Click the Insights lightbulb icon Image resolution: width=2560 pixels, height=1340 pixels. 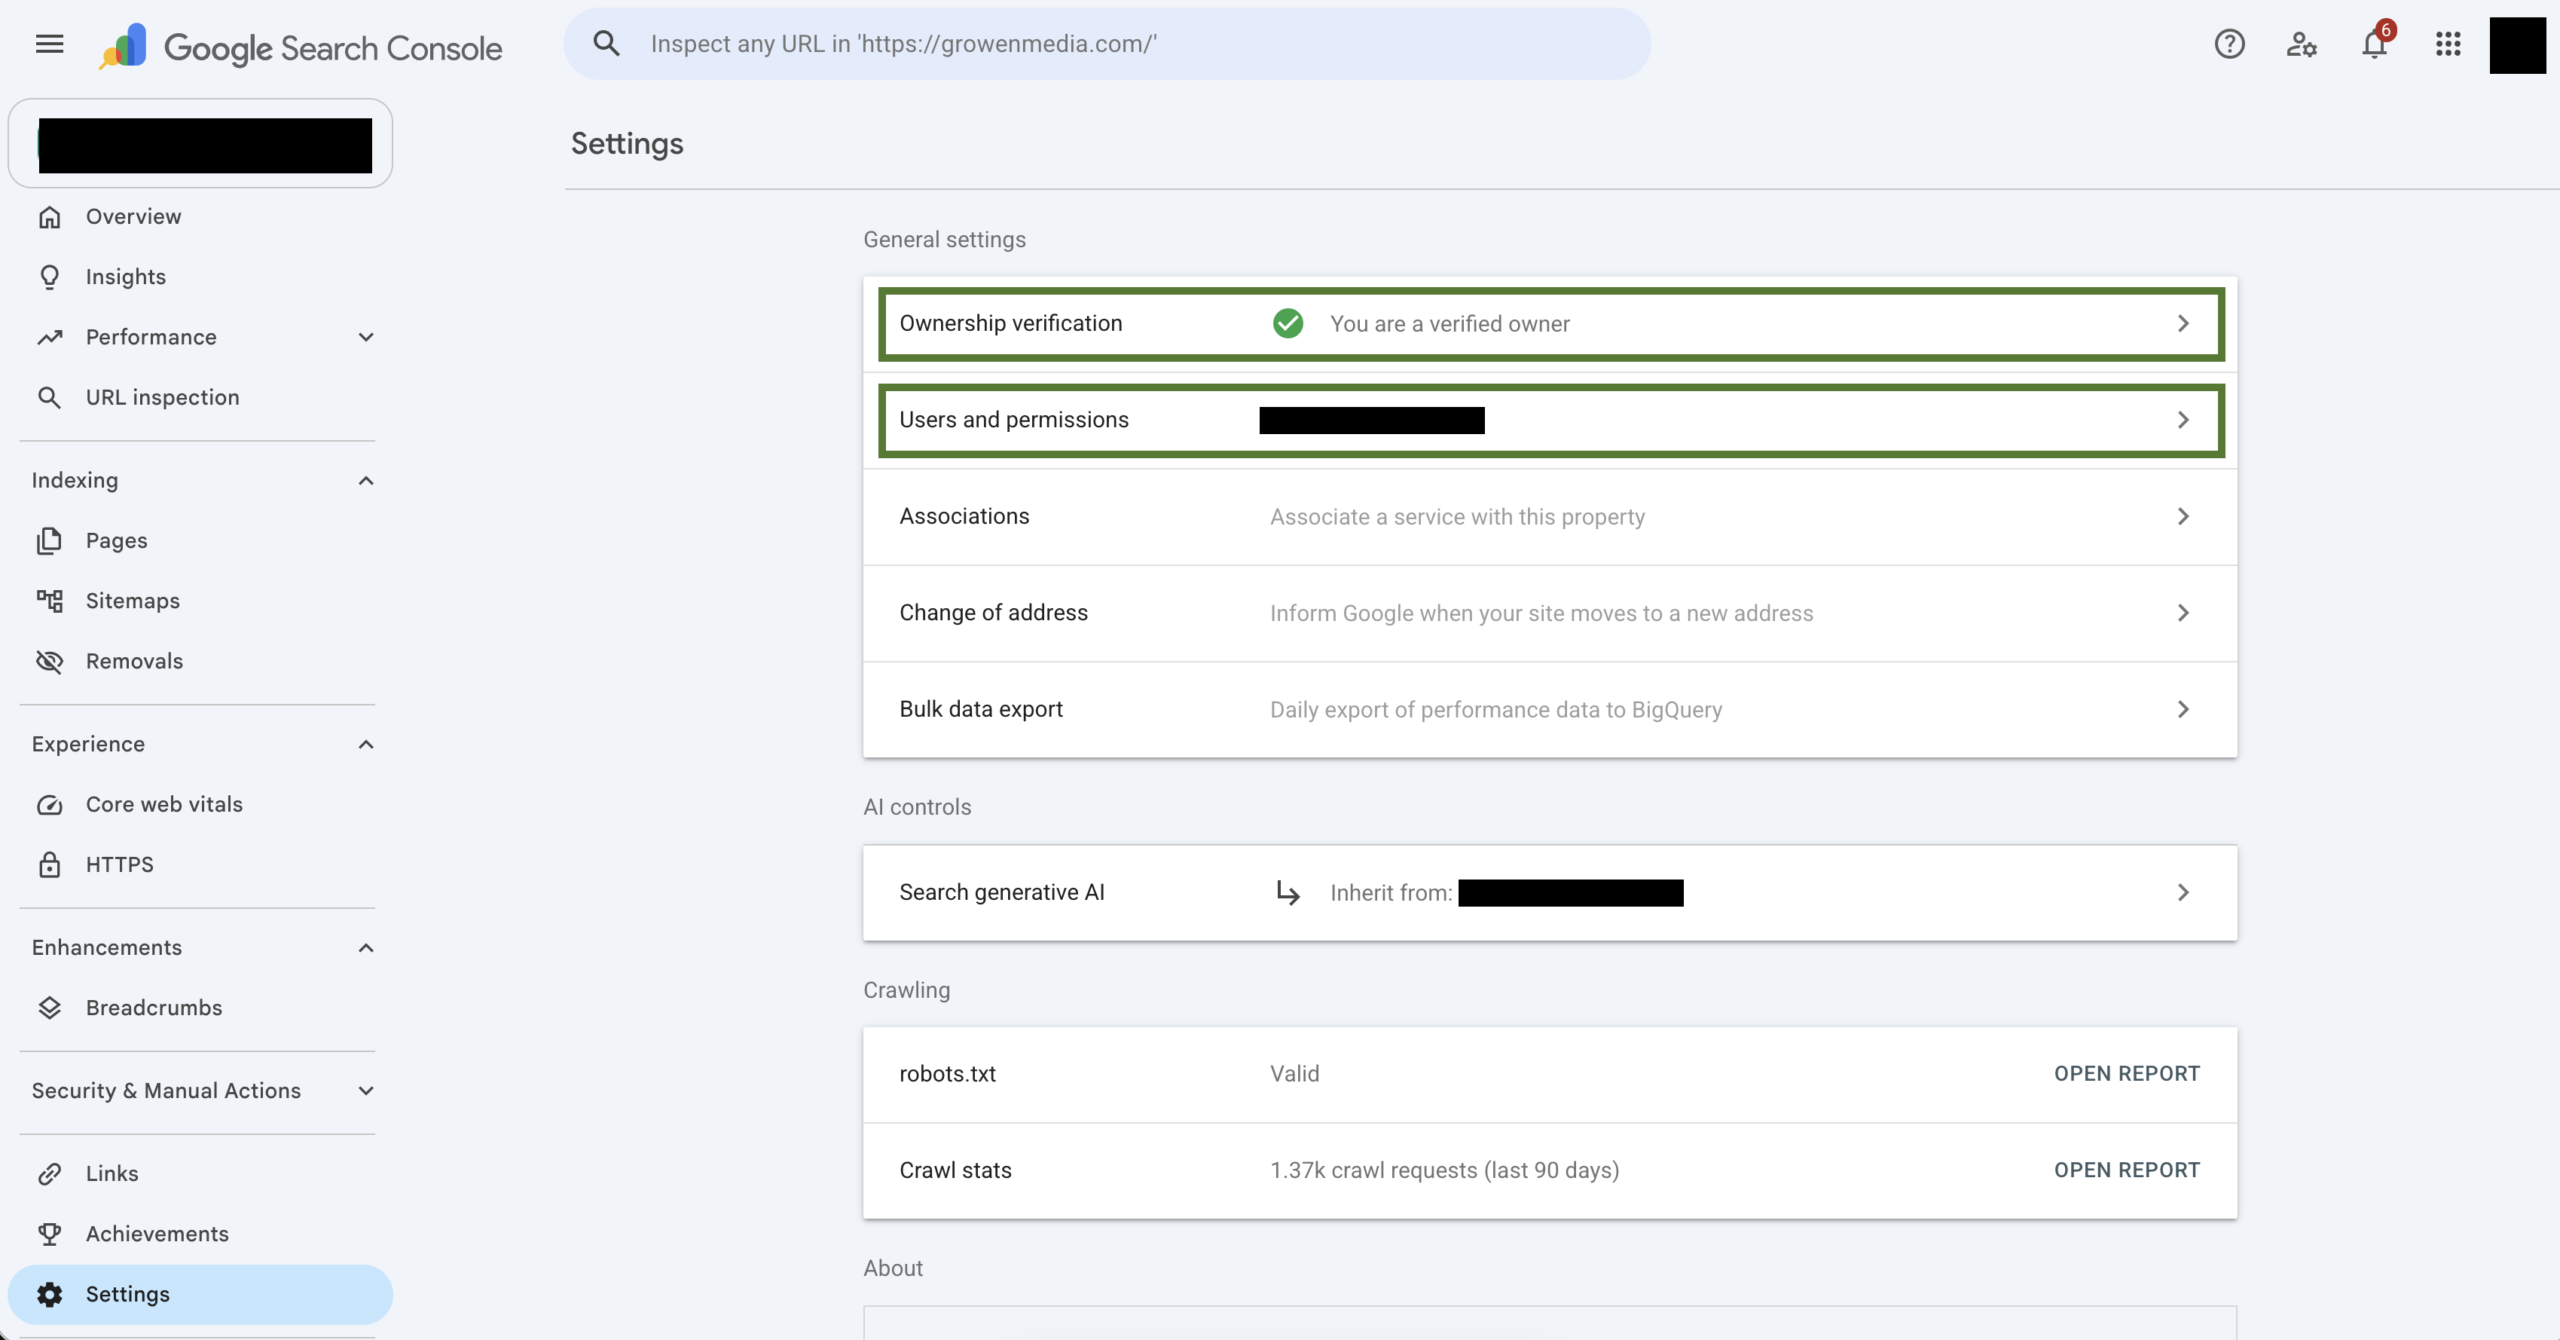(49, 277)
